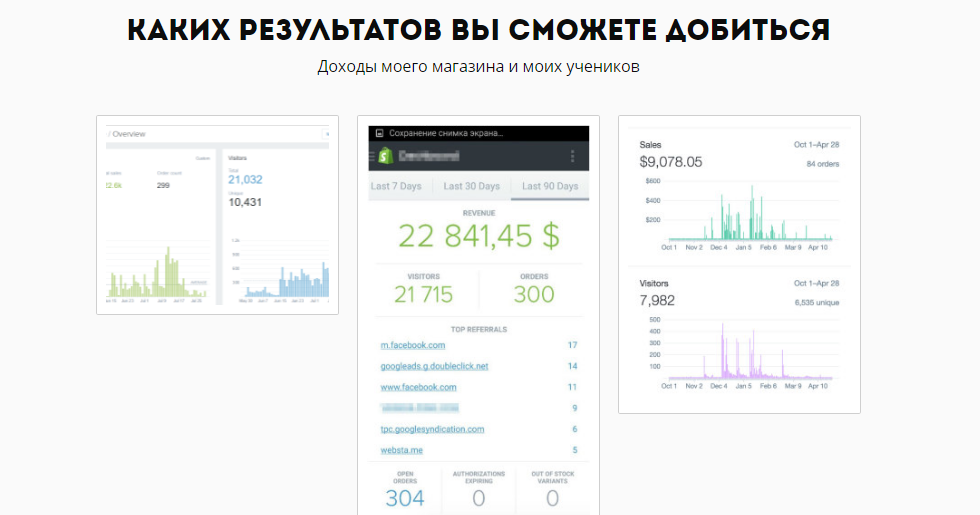Tap the hamburger menu beside Shopify logo

(x=372, y=156)
